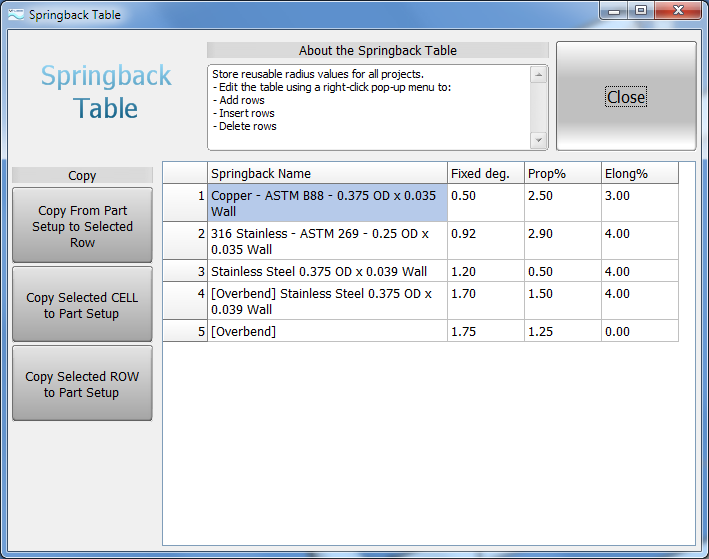Click the Prop% column header
Viewport: 709px width, 559px height.
pos(562,173)
